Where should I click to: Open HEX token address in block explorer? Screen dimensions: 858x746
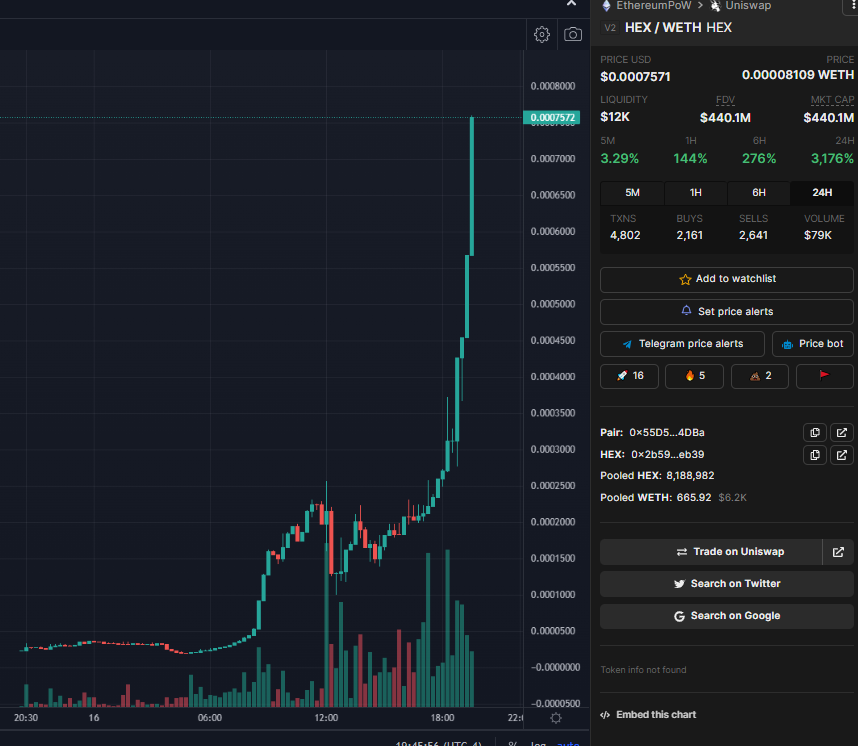842,455
